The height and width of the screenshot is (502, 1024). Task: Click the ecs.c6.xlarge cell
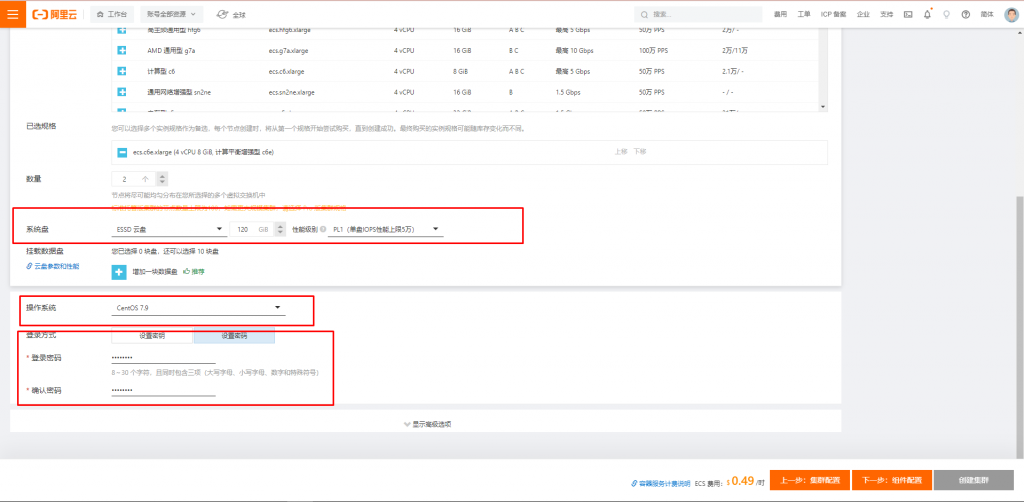click(x=286, y=71)
